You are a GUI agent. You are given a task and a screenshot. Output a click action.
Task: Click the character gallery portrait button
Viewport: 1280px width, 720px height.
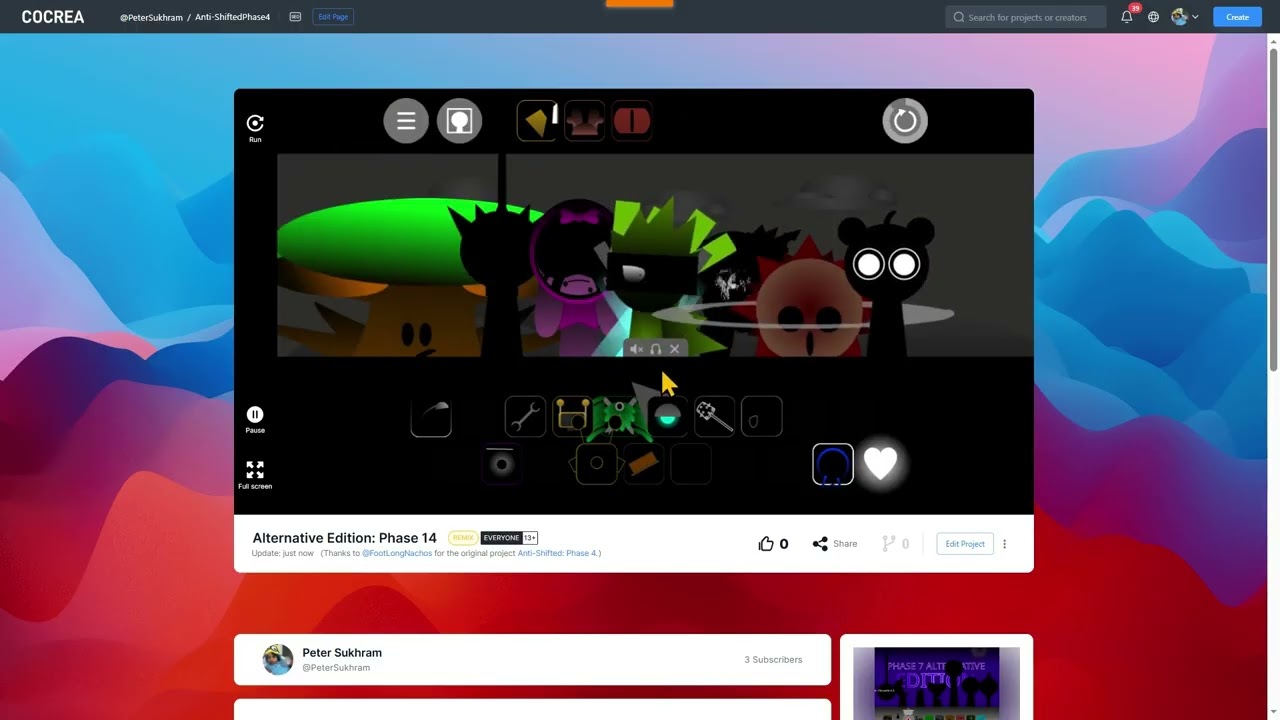(460, 121)
